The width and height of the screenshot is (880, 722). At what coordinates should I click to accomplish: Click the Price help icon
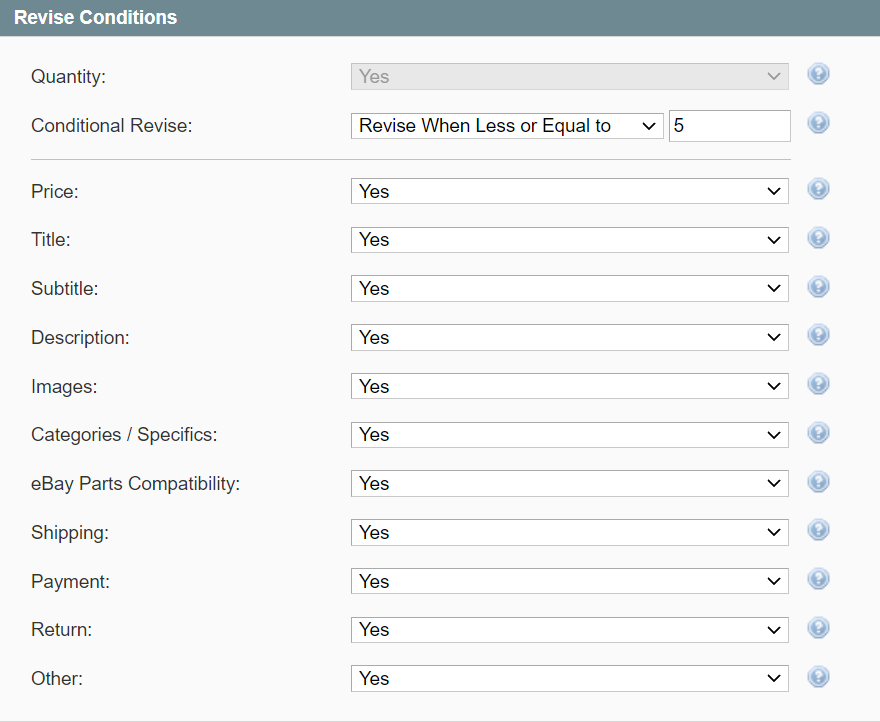tap(818, 189)
